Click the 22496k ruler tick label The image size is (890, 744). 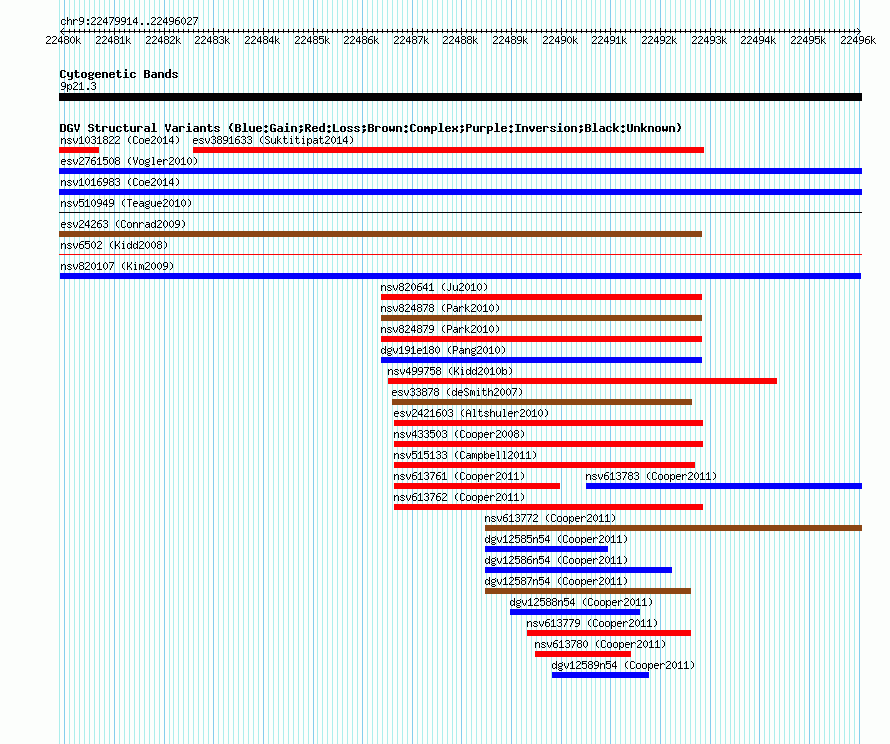[858, 40]
